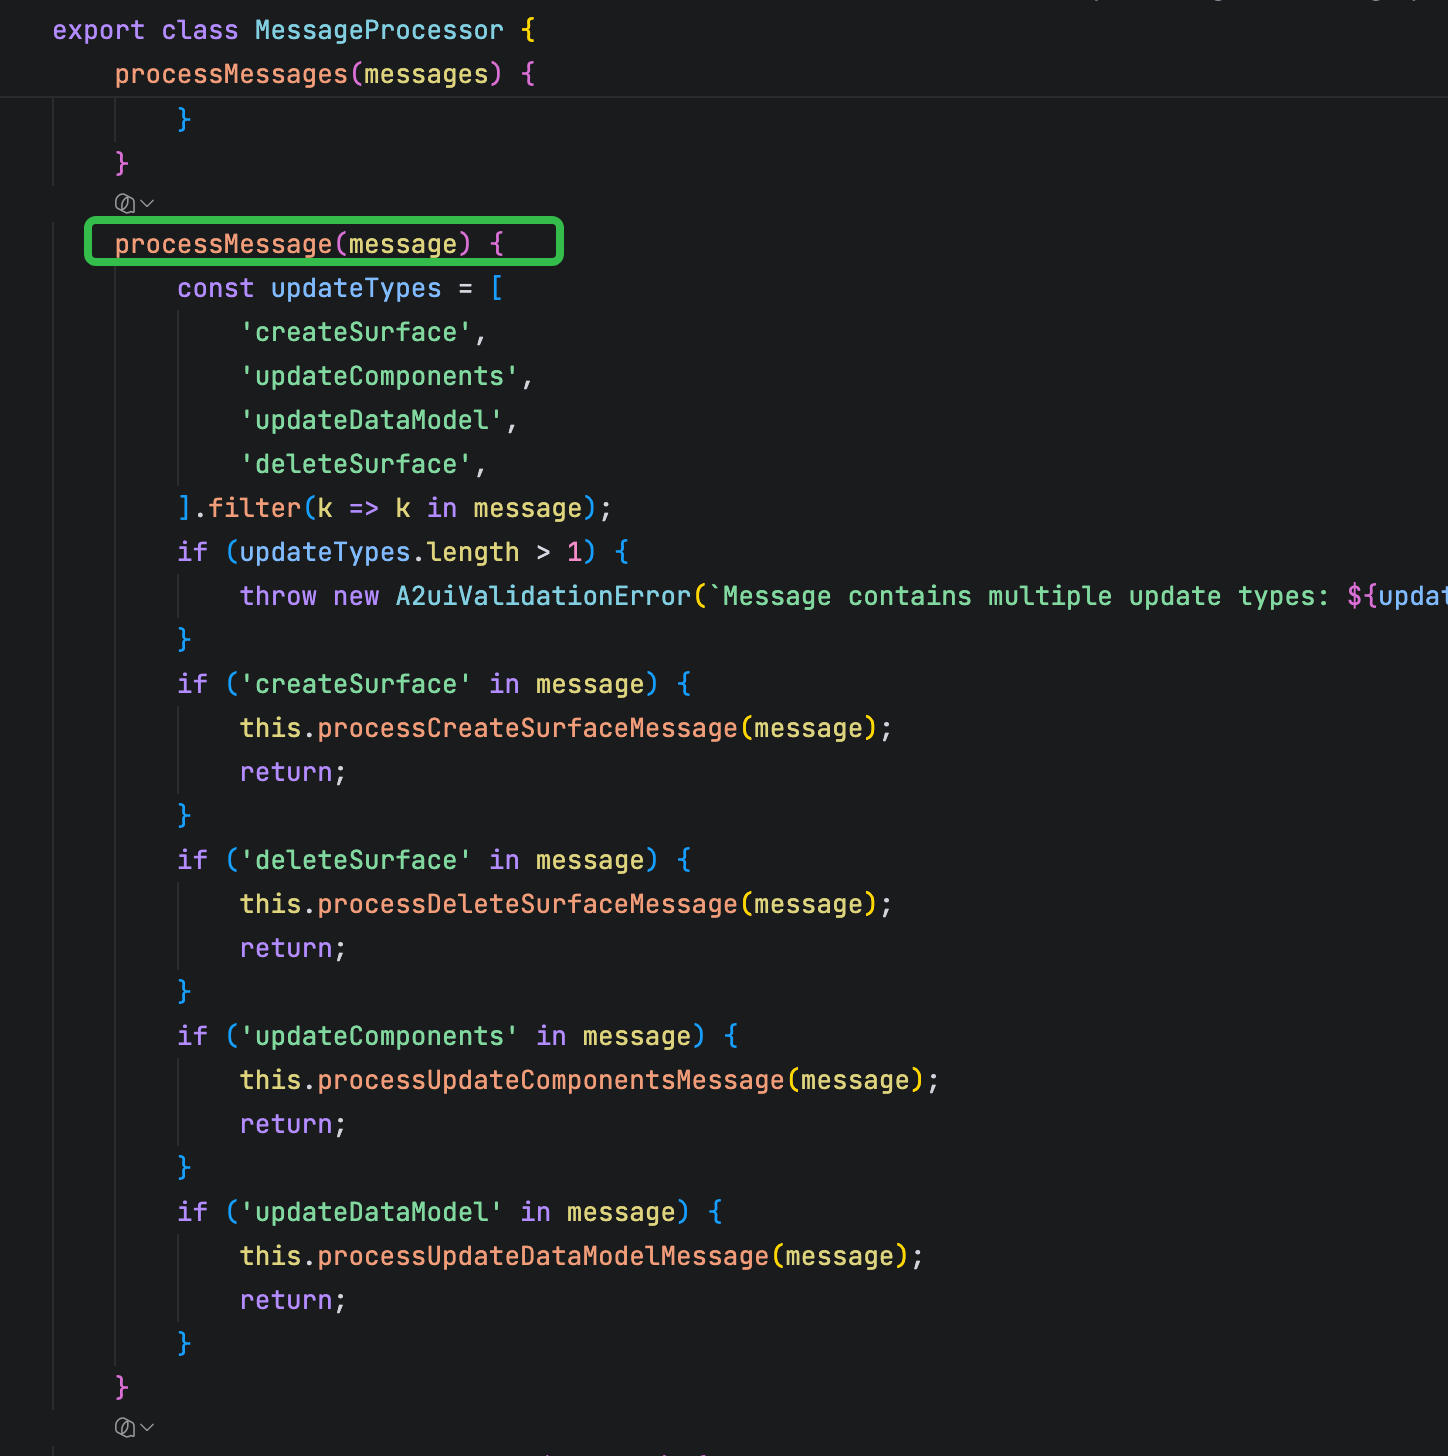Screen dimensions: 1448x1456
Task: Click the AI assistant icon above processMessage
Action: point(125,203)
